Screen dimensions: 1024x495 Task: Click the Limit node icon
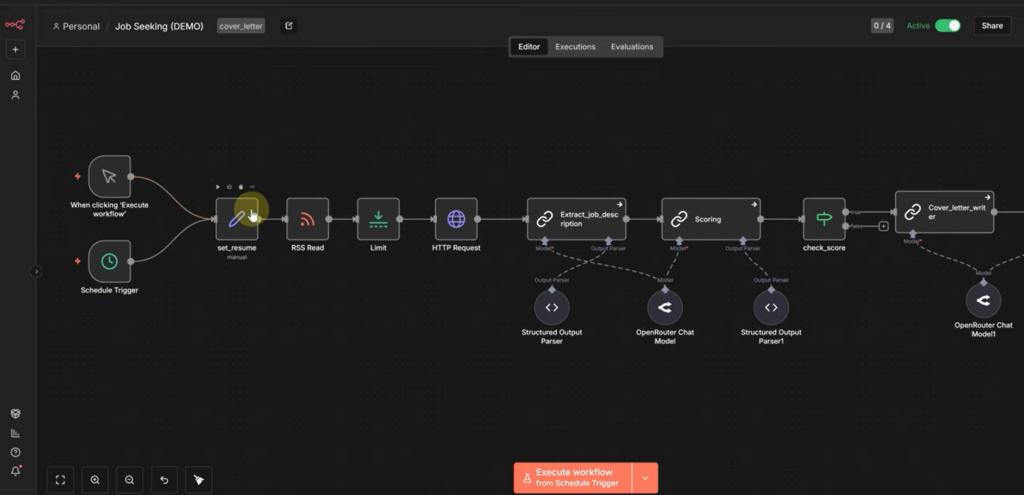click(x=378, y=218)
